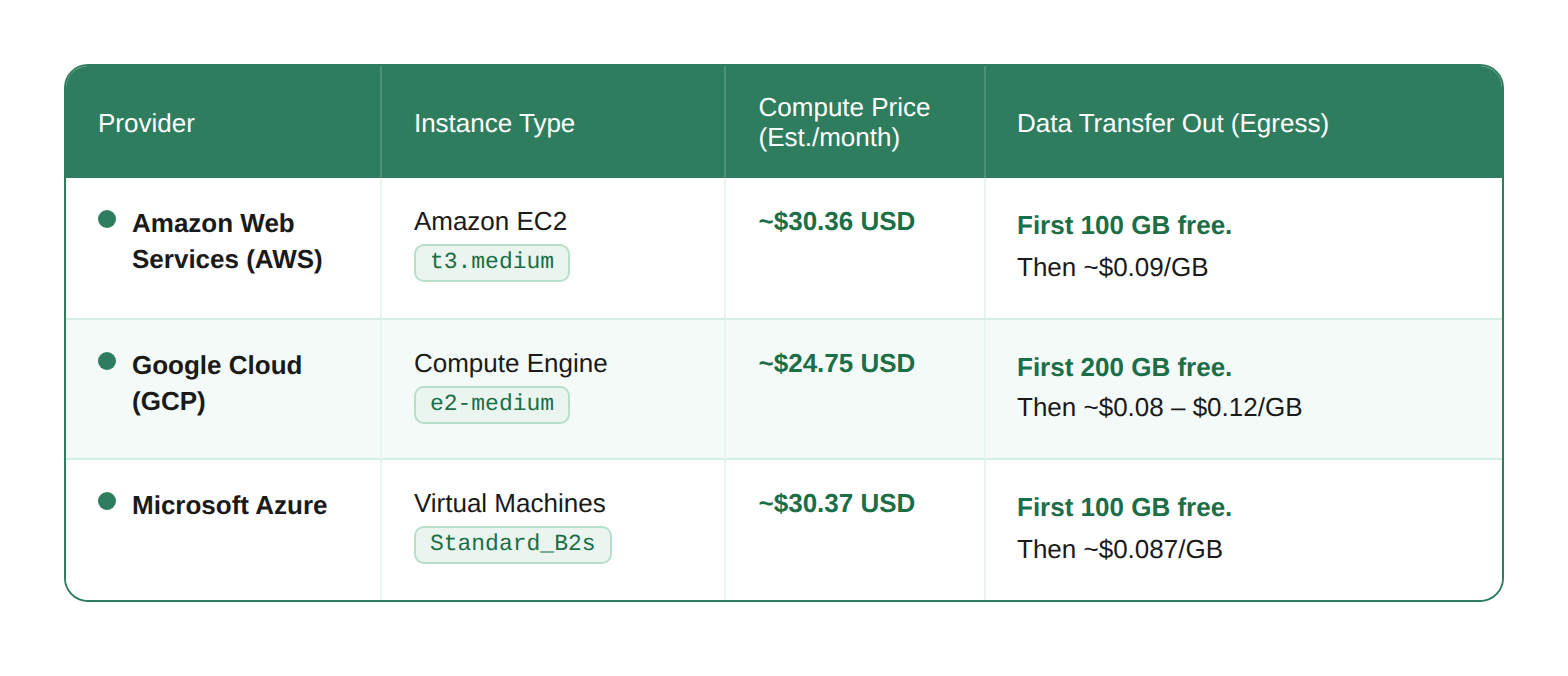Viewport: 1568px width, 676px height.
Task: Click the Google Cloud (GCP) name
Action: pos(217,383)
